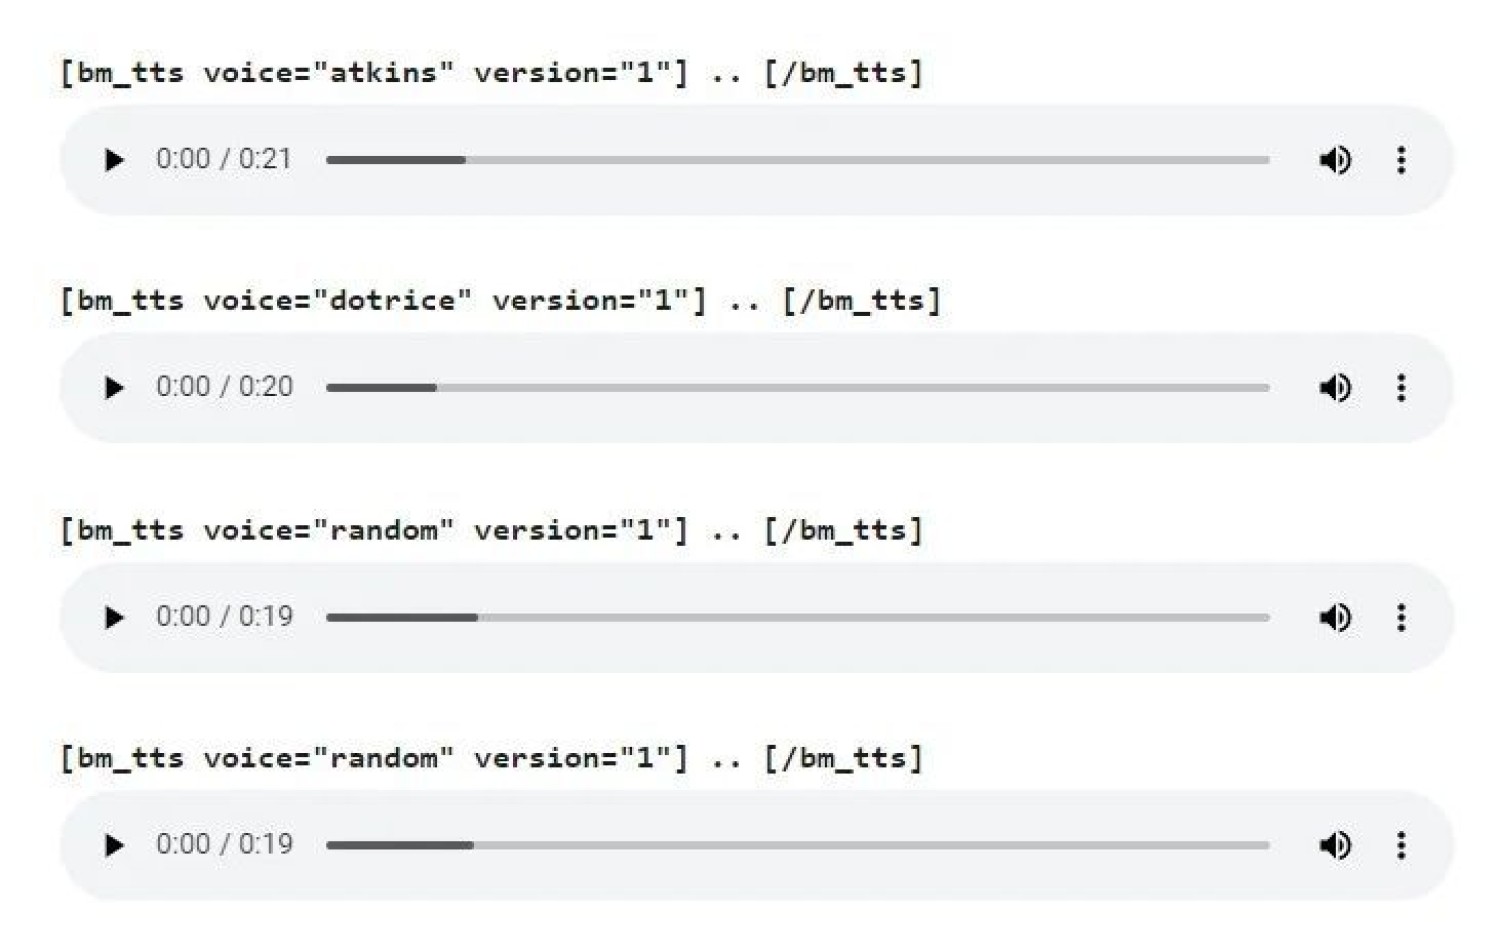Seek within the 0:19 first random progress bar

[x=797, y=617]
